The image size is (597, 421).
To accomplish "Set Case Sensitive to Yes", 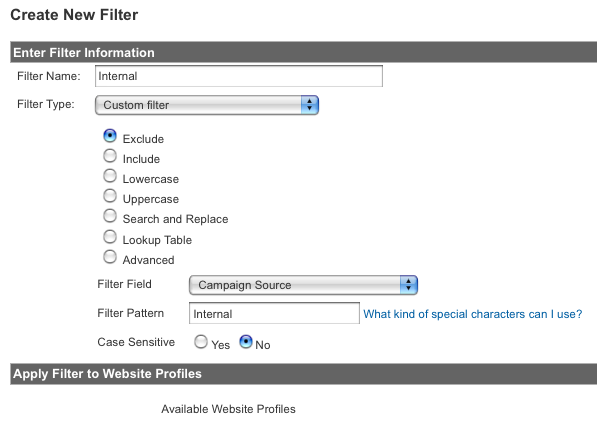I will [x=201, y=342].
